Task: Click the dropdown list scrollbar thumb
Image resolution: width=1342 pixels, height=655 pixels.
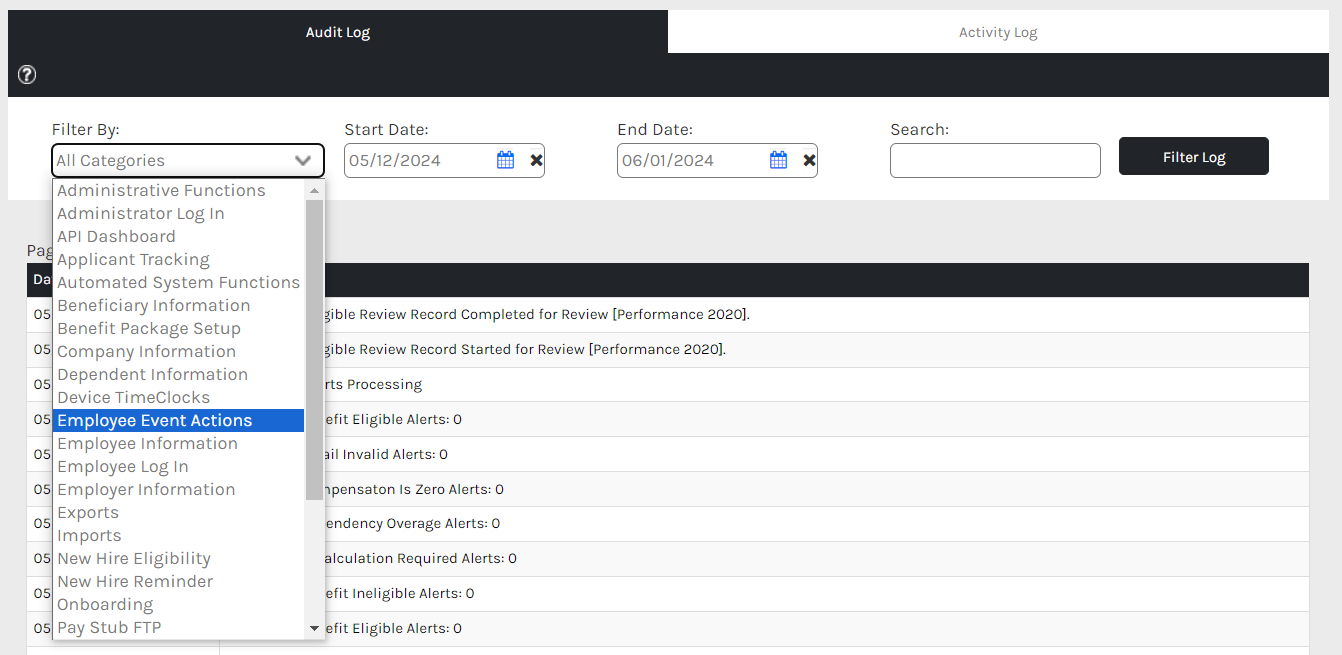Action: [x=314, y=349]
